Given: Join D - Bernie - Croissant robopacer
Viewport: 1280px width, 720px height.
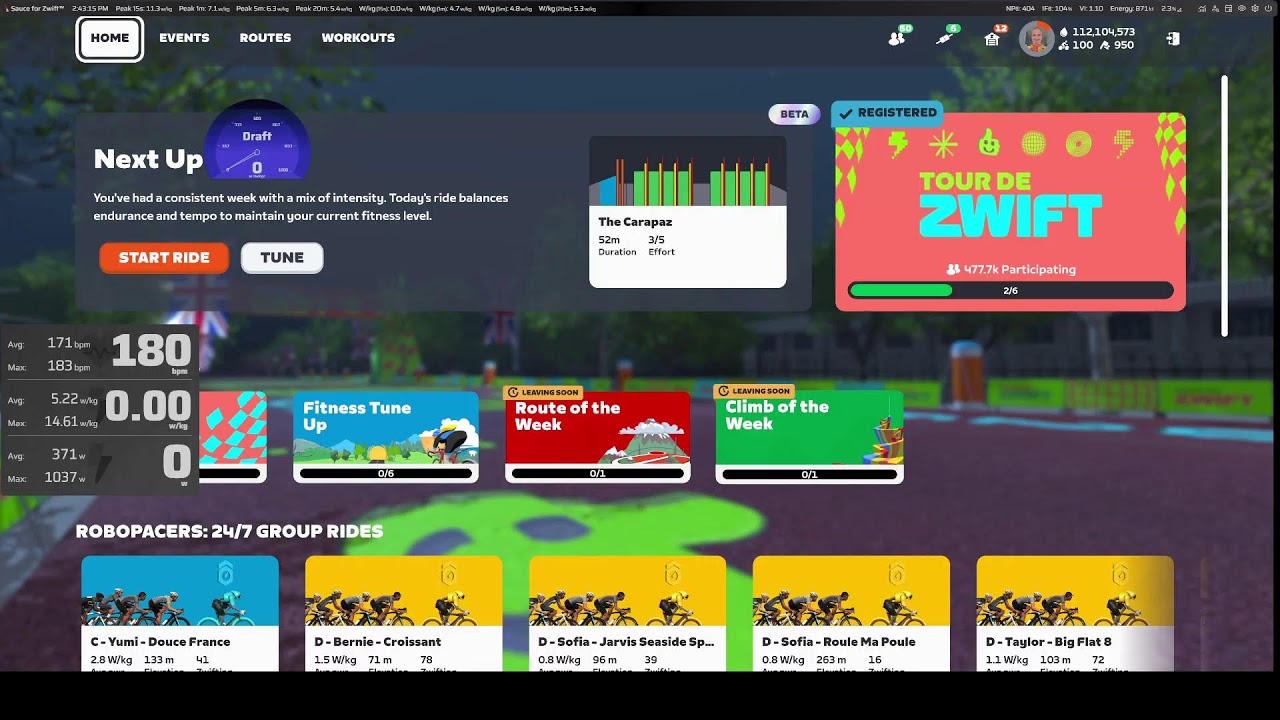Looking at the screenshot, I should click(x=403, y=614).
